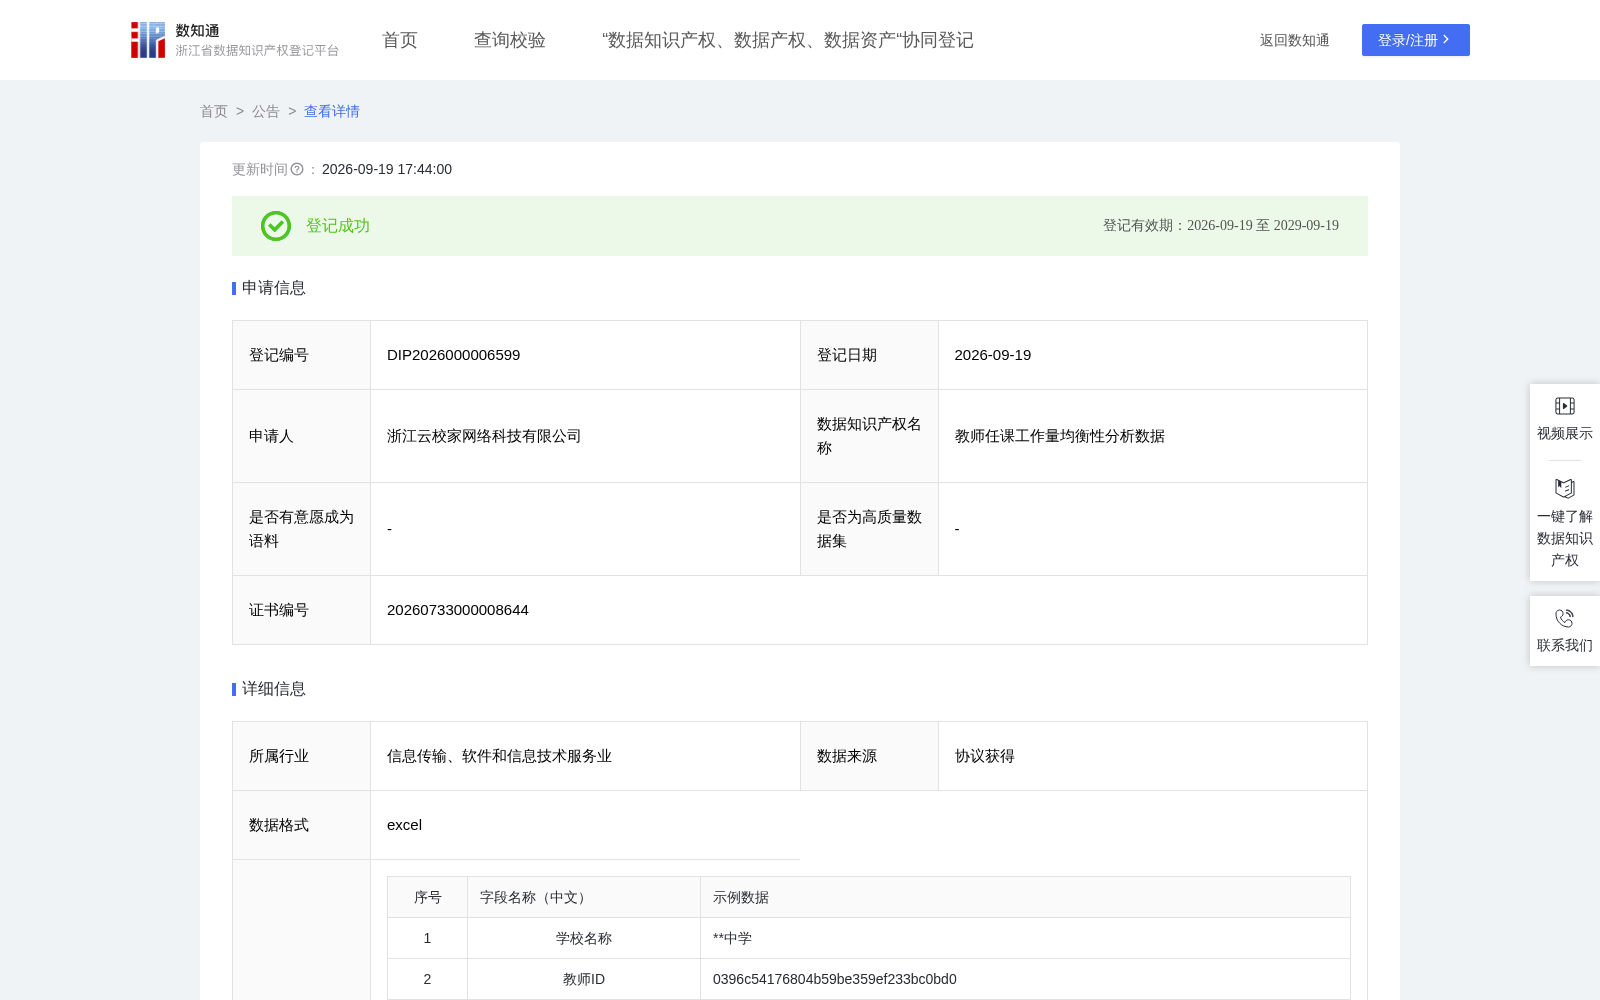Click the 序号 column header
Screen dimensions: 1600x1000
click(428, 897)
